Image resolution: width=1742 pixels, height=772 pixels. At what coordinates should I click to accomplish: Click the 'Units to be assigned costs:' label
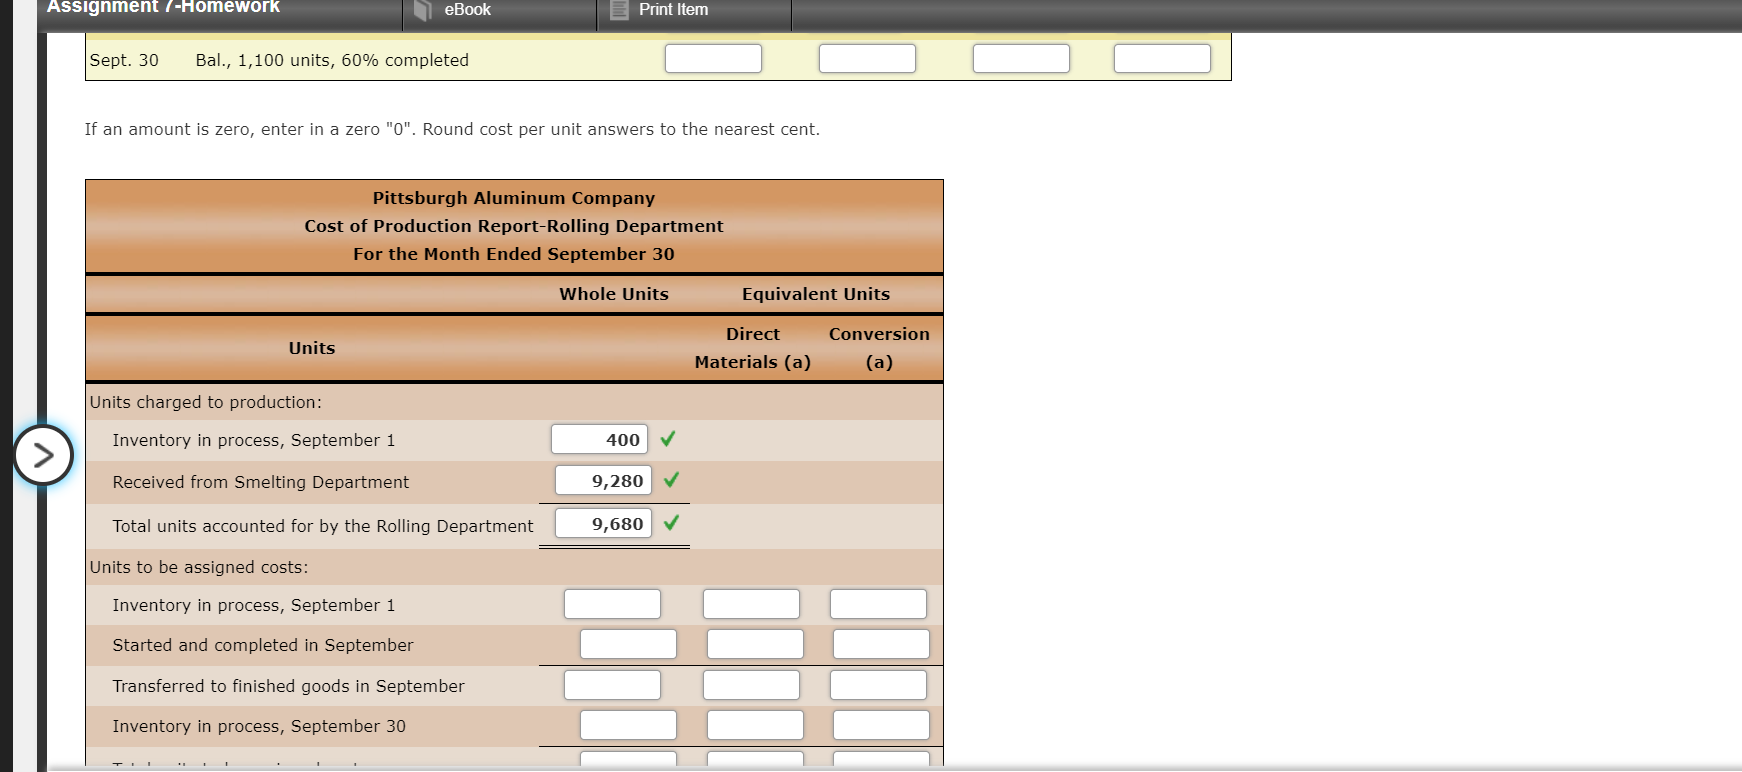coord(199,567)
